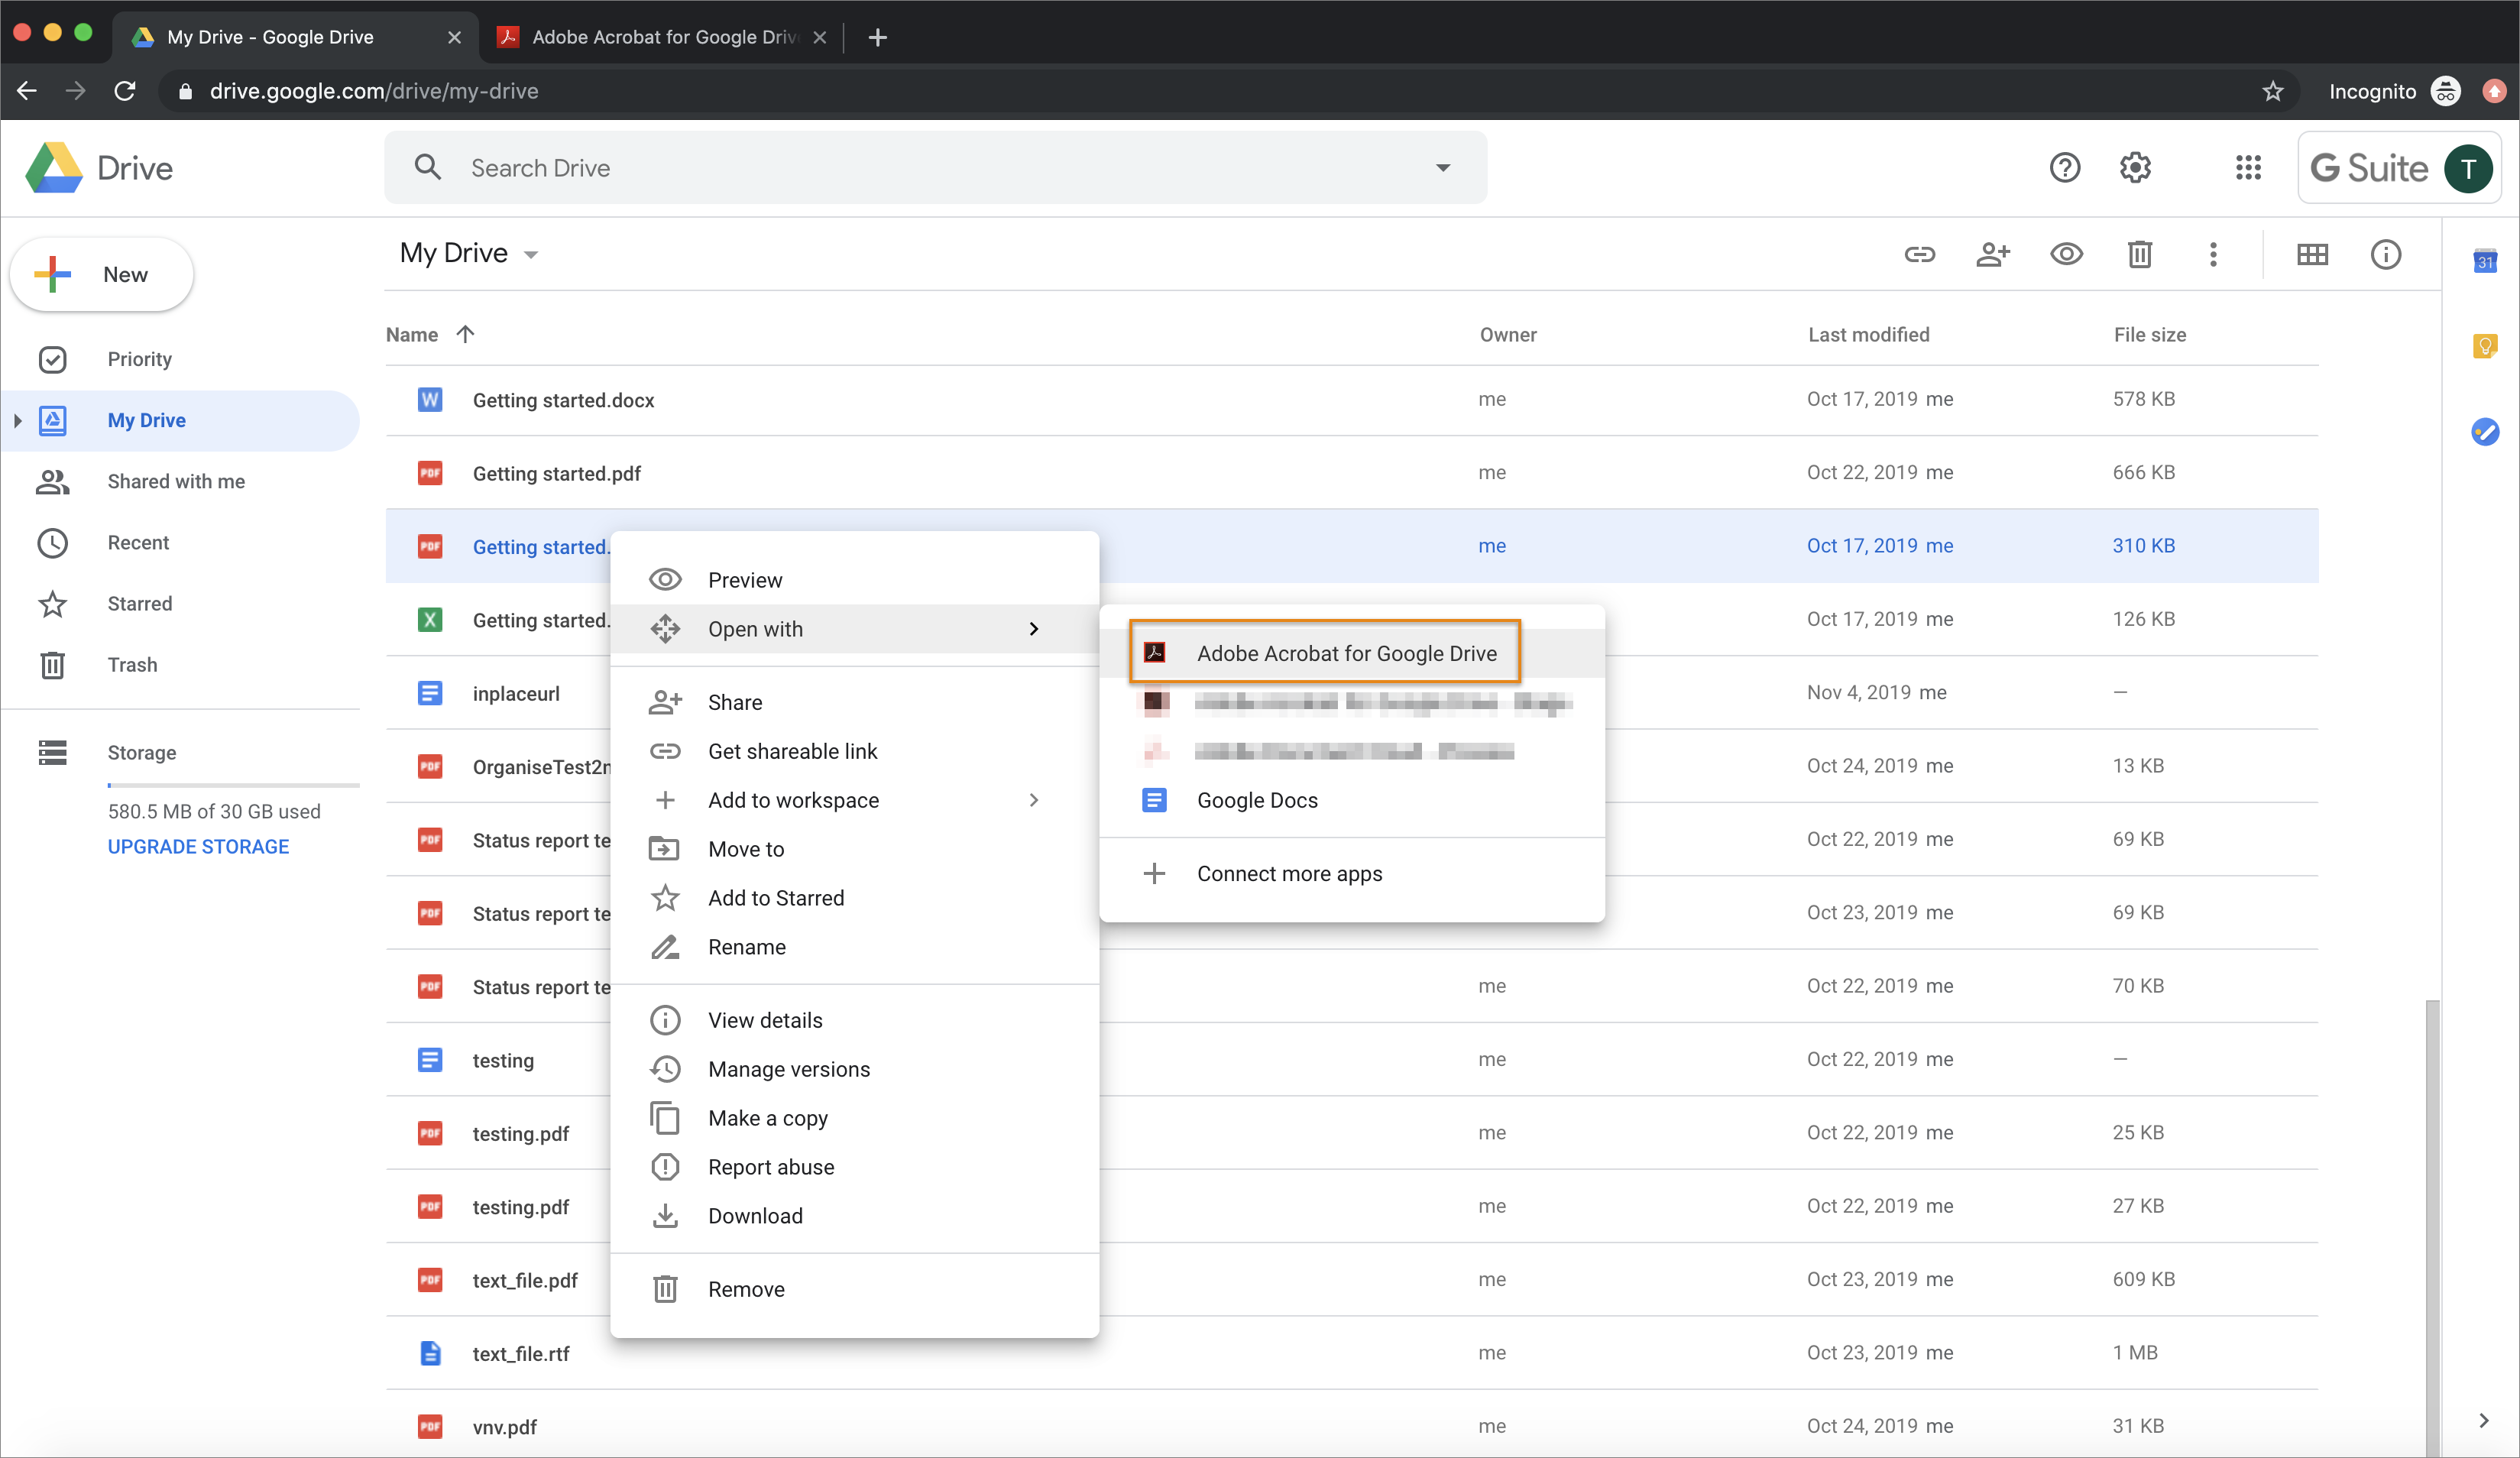
Task: Expand the My Drive title dropdown
Action: (x=531, y=254)
